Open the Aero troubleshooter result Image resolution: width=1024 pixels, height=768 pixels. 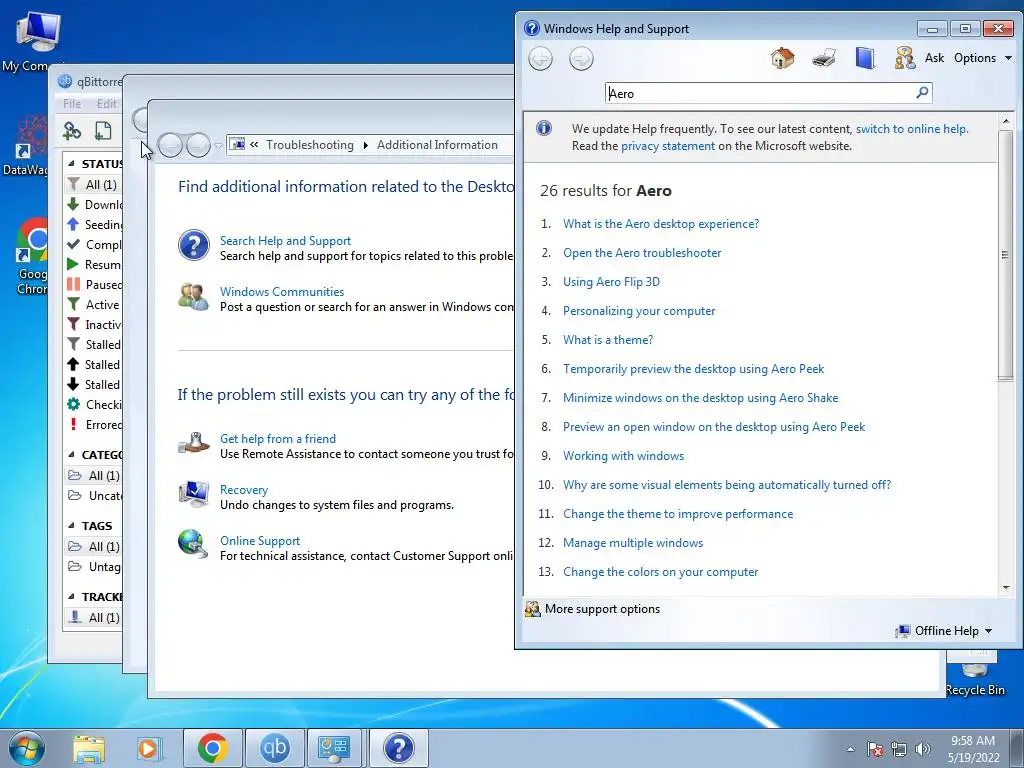(x=642, y=253)
